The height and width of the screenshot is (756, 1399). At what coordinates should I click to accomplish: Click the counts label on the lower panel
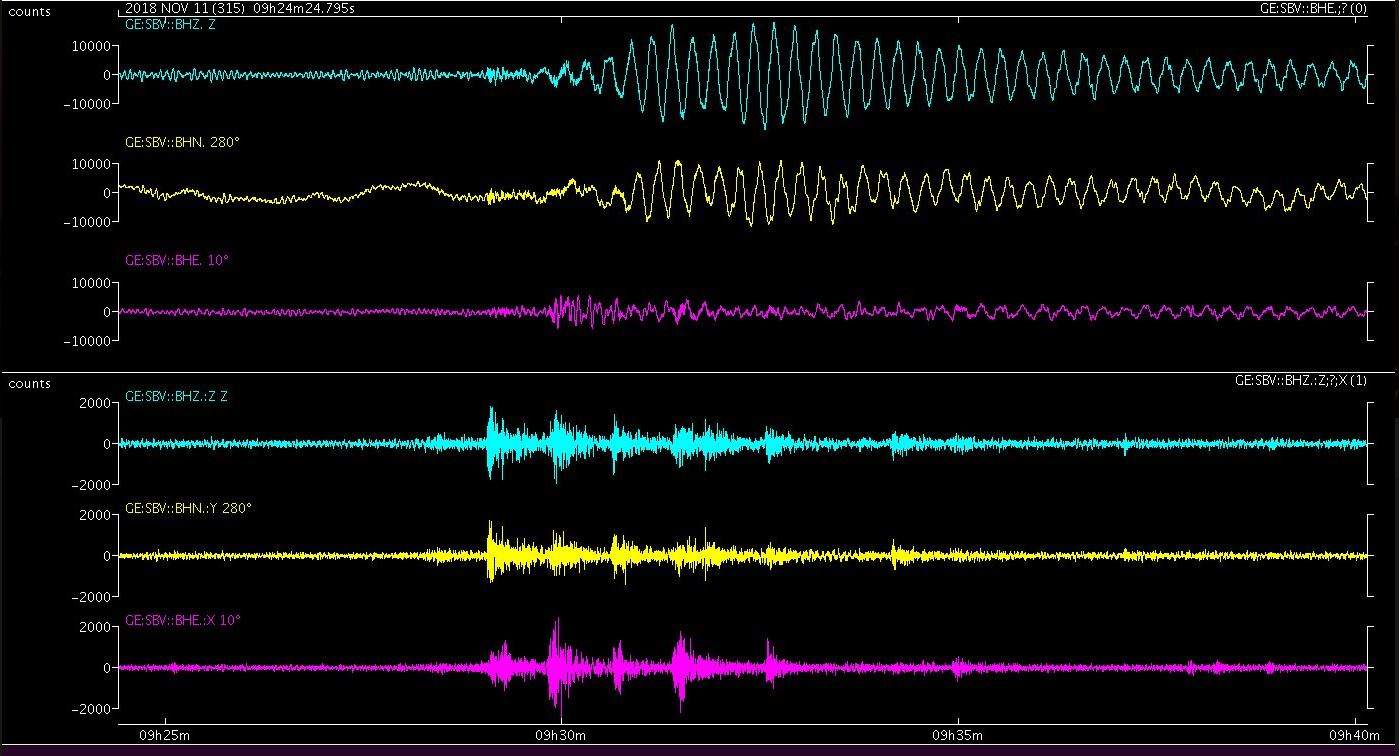29,384
